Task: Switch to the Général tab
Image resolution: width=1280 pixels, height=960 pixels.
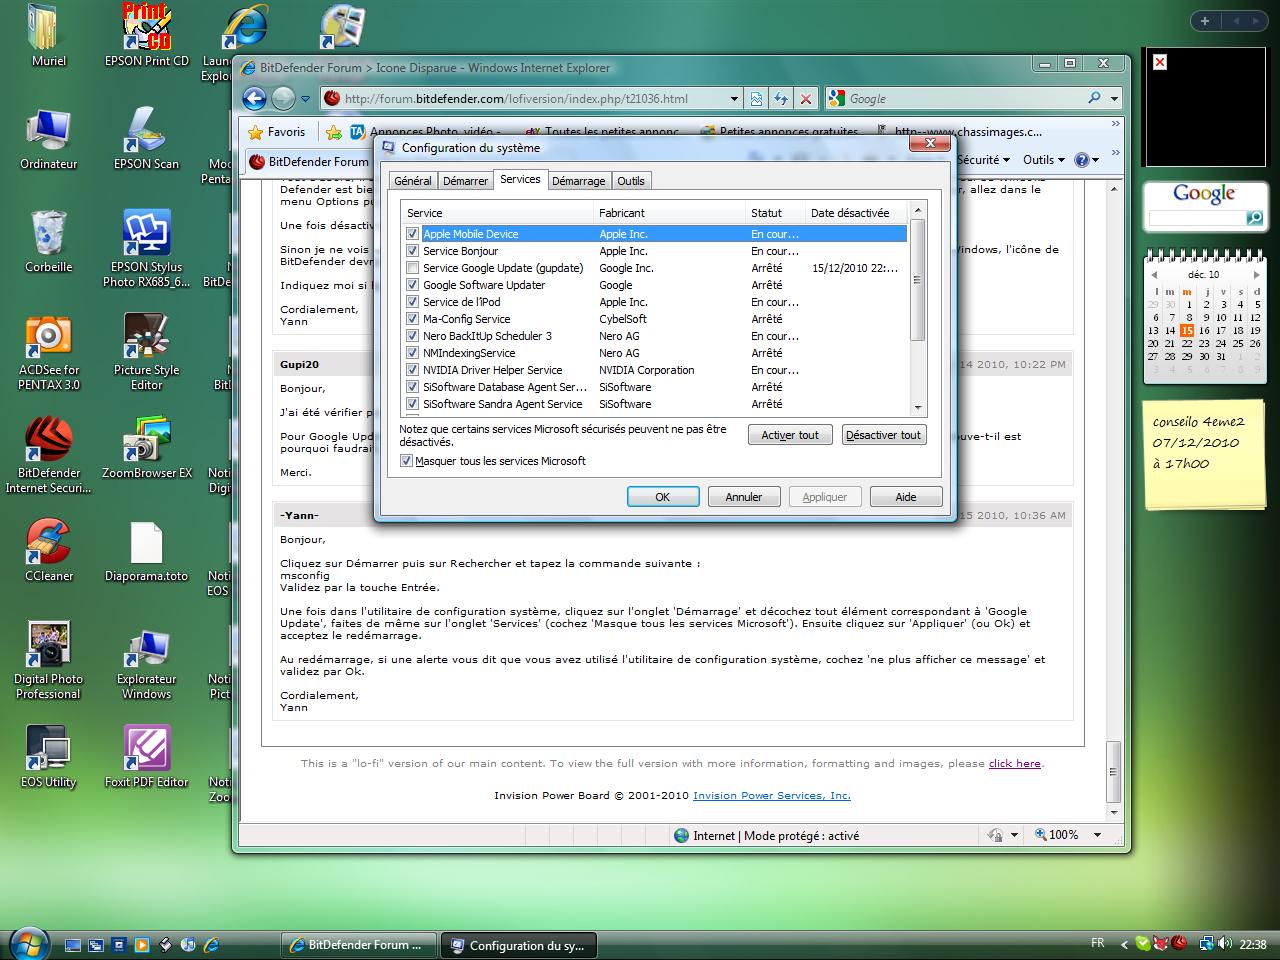Action: (x=413, y=181)
